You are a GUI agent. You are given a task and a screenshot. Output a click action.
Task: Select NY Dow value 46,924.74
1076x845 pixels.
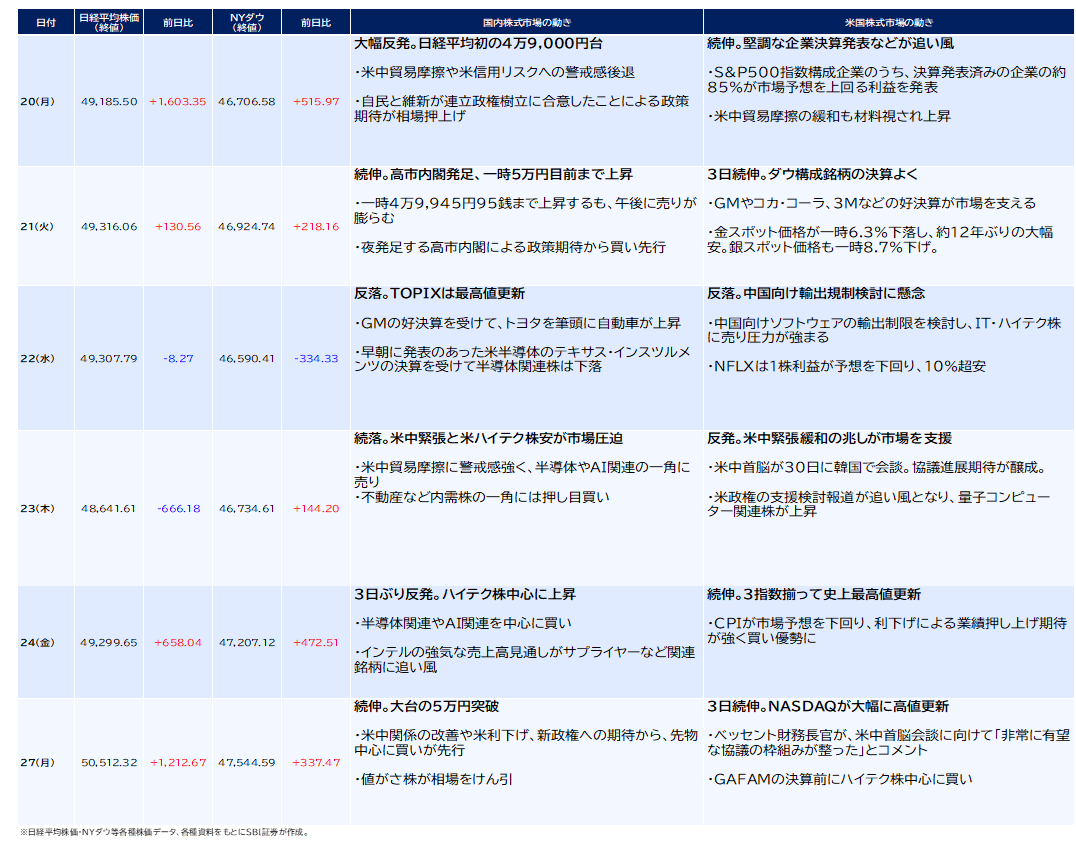246,227
